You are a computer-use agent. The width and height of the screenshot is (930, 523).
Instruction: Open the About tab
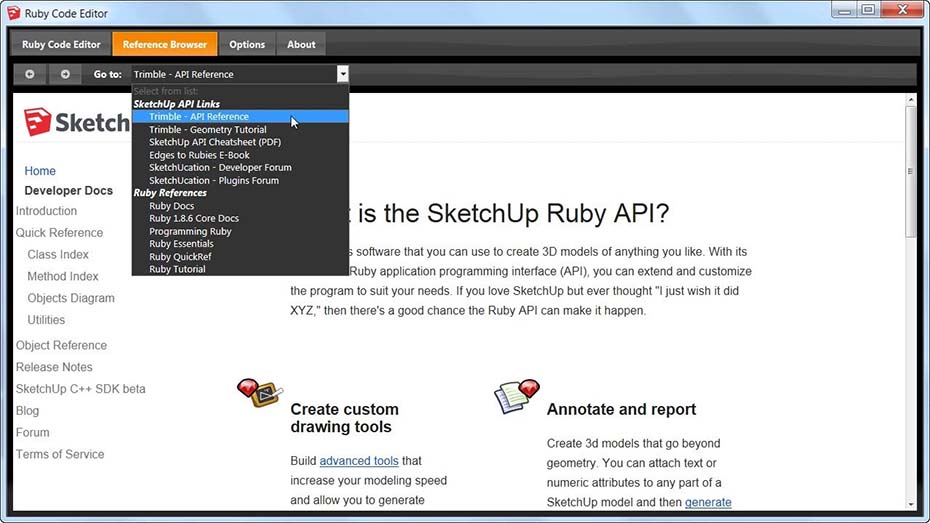[301, 44]
